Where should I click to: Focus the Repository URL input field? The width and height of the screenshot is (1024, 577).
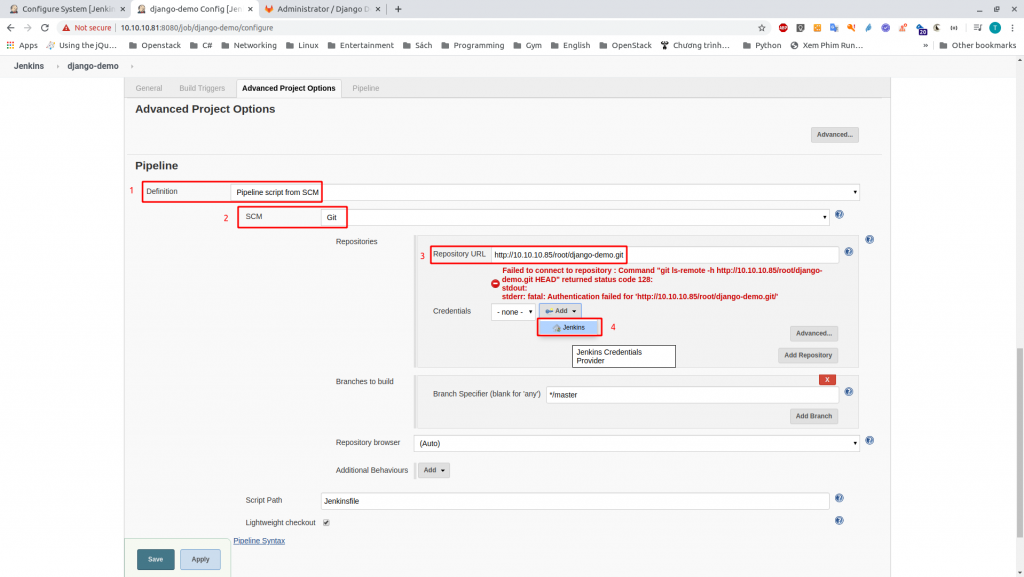[x=665, y=255]
